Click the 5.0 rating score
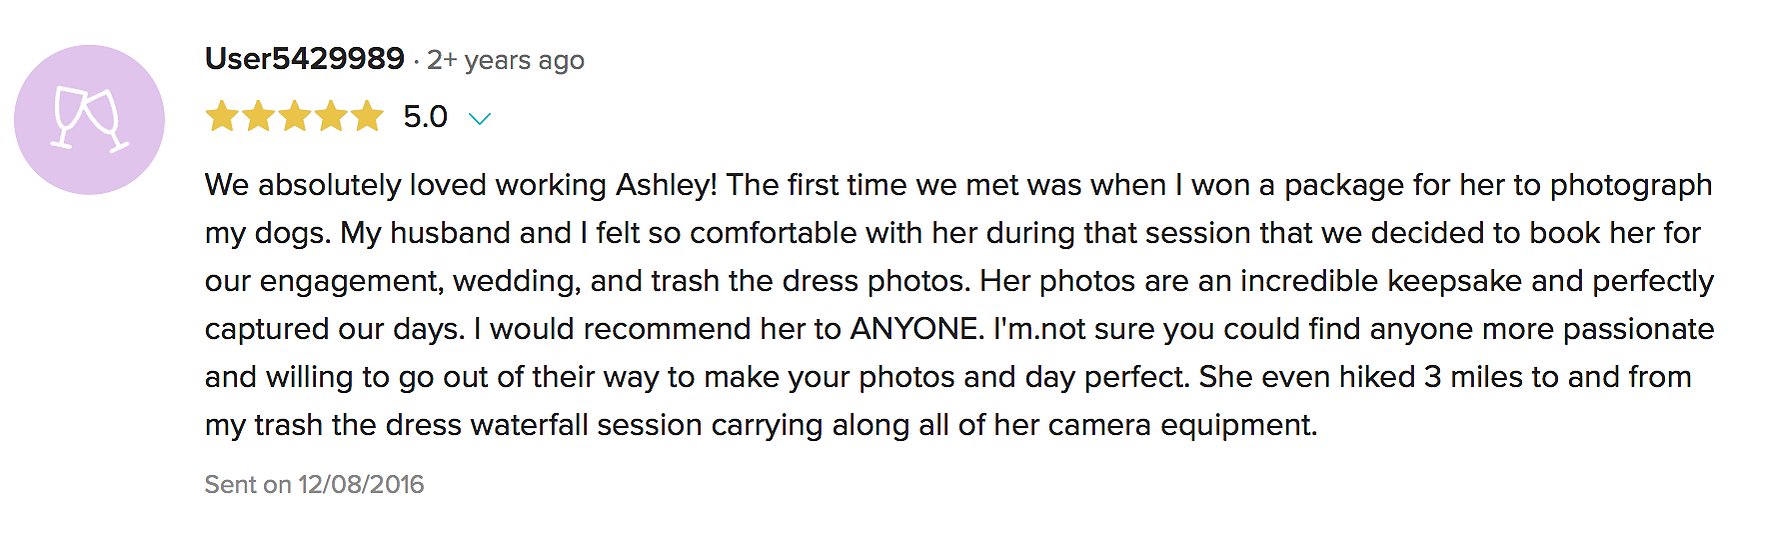The width and height of the screenshot is (1773, 546). [x=425, y=117]
